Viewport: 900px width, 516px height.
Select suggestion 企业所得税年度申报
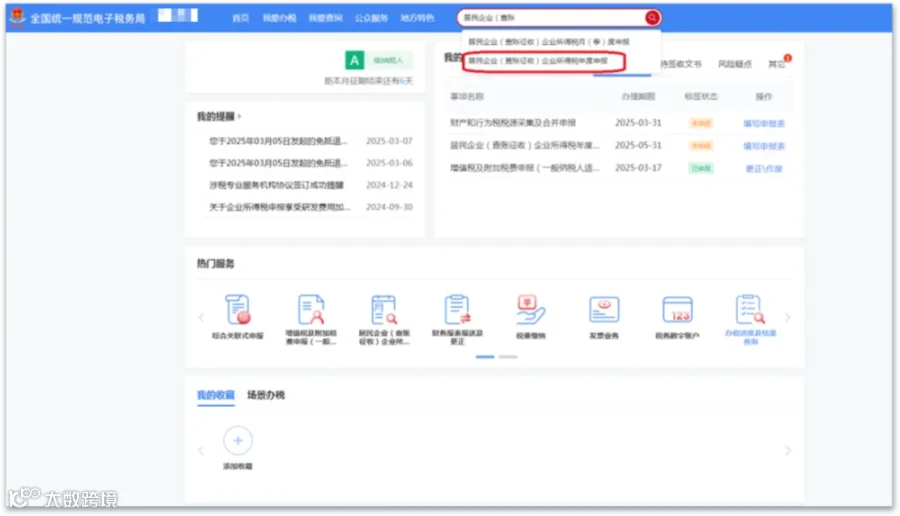(x=538, y=61)
